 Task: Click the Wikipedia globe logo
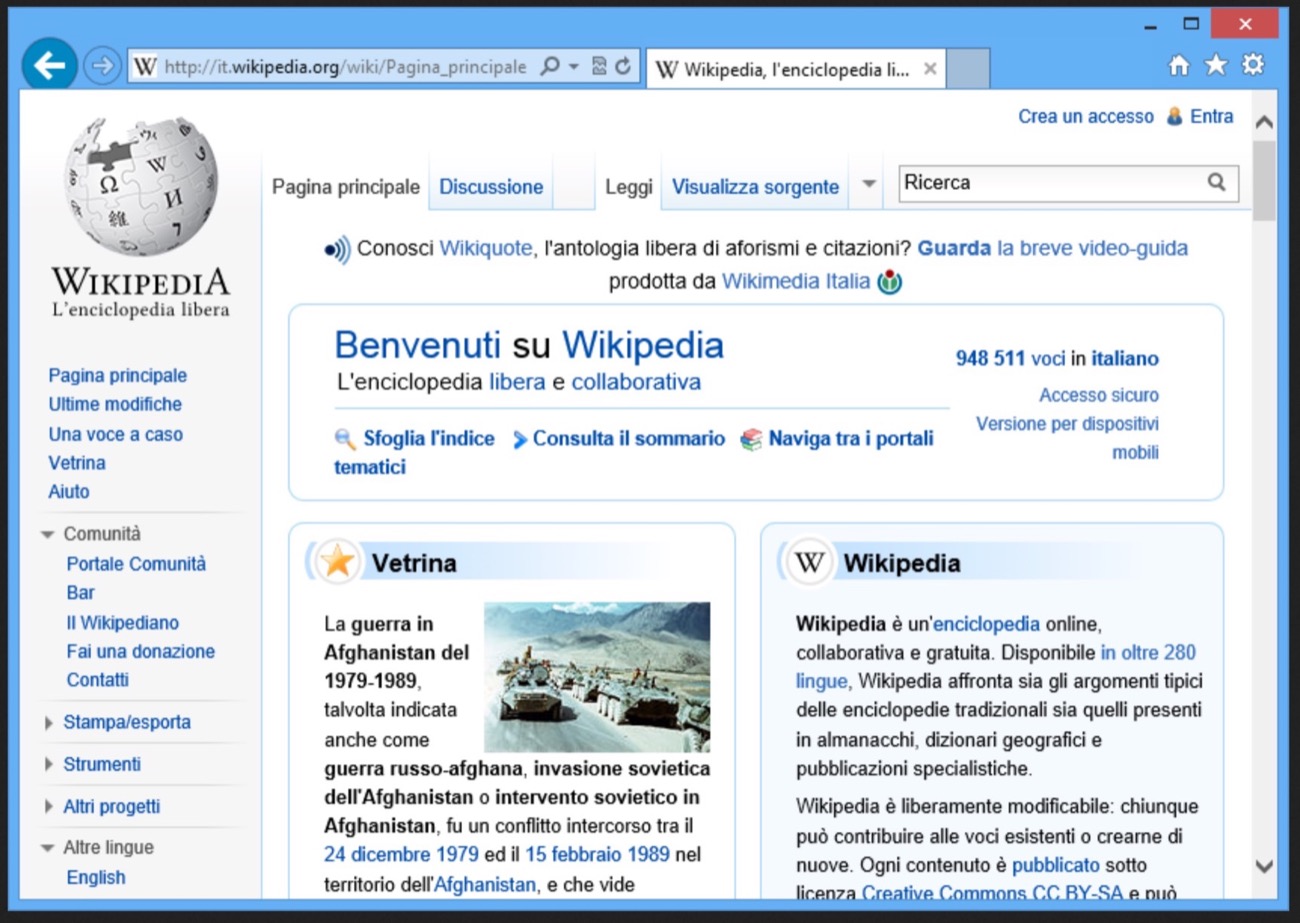pos(141,186)
